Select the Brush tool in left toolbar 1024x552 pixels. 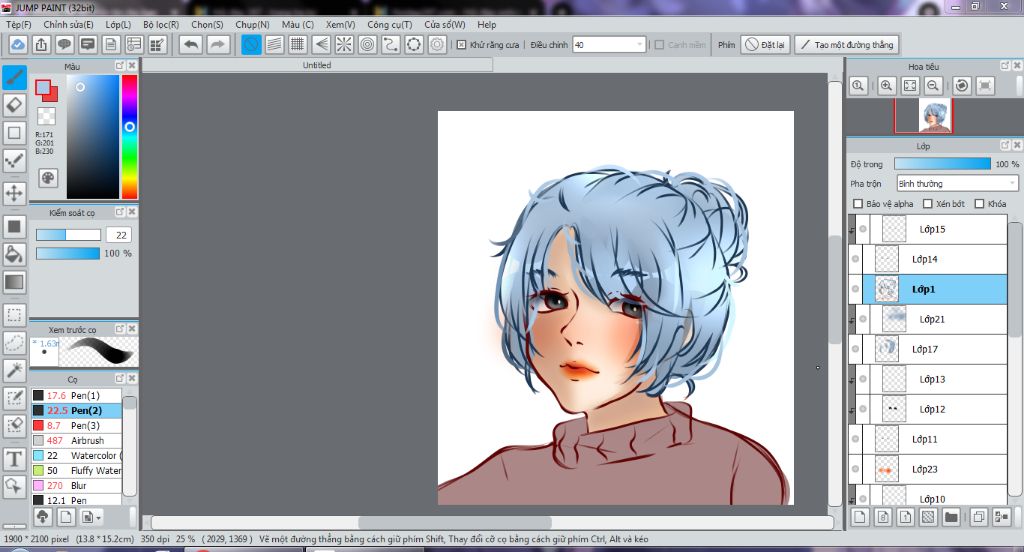point(14,77)
